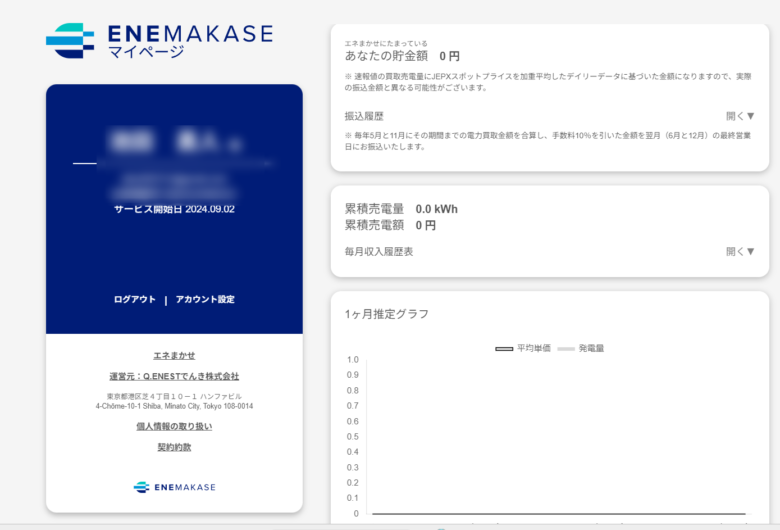
Task: Open the 契約約款 link
Action: point(174,447)
